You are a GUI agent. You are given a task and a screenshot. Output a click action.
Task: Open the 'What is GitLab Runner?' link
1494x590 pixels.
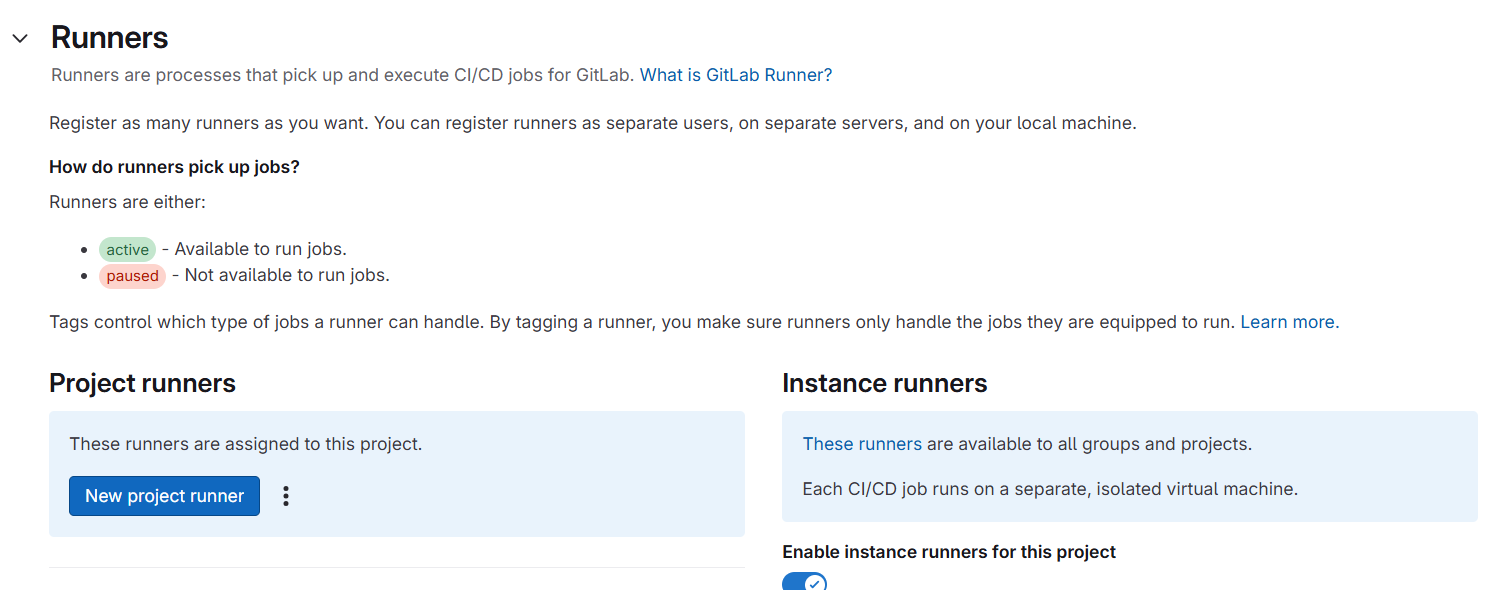(735, 75)
